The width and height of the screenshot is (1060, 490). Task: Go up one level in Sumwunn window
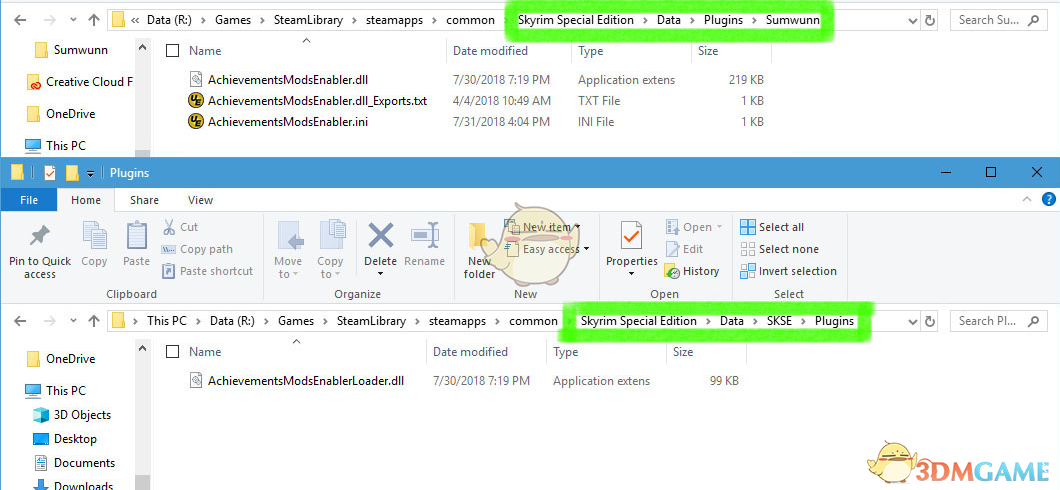[x=93, y=20]
